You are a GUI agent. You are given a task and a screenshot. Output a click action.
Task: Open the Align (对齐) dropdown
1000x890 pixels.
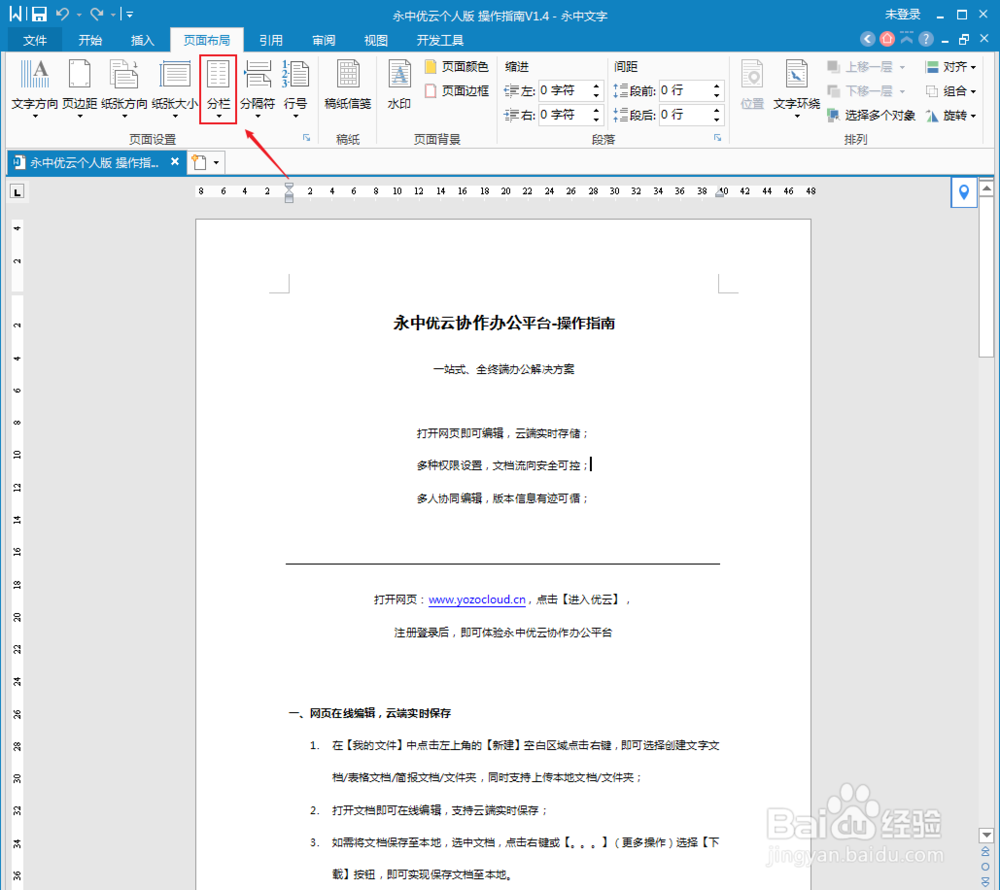[951, 67]
